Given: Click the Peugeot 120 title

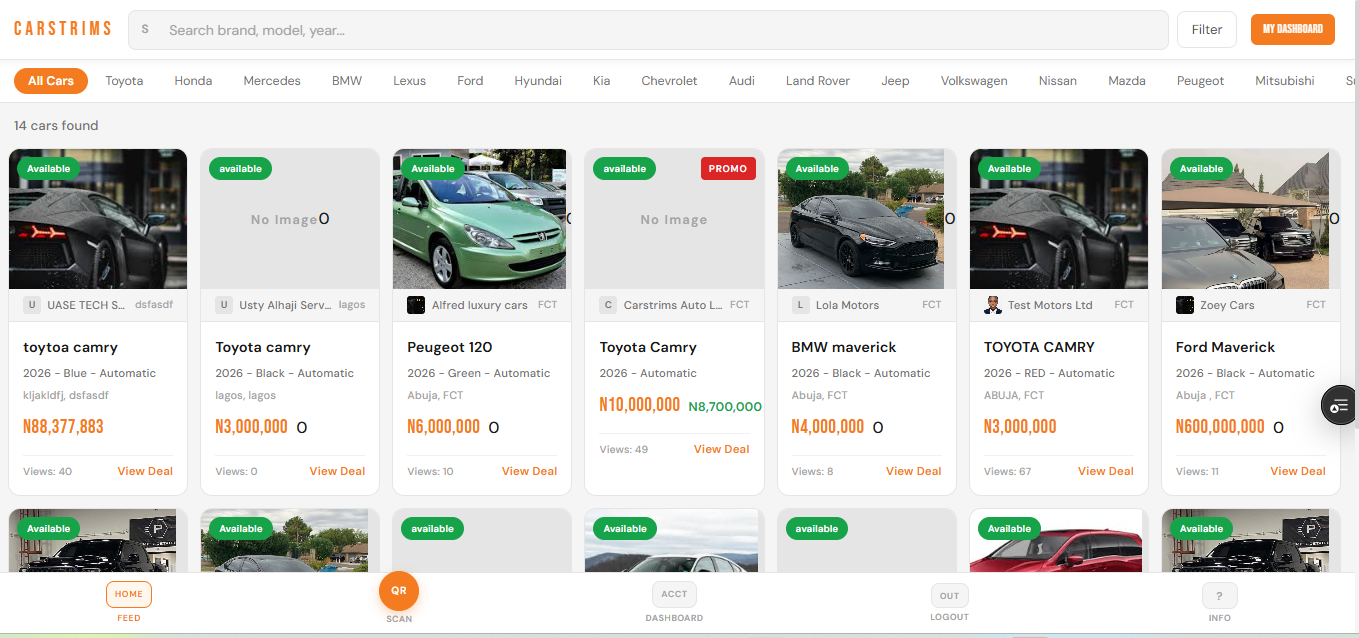Looking at the screenshot, I should 450,347.
